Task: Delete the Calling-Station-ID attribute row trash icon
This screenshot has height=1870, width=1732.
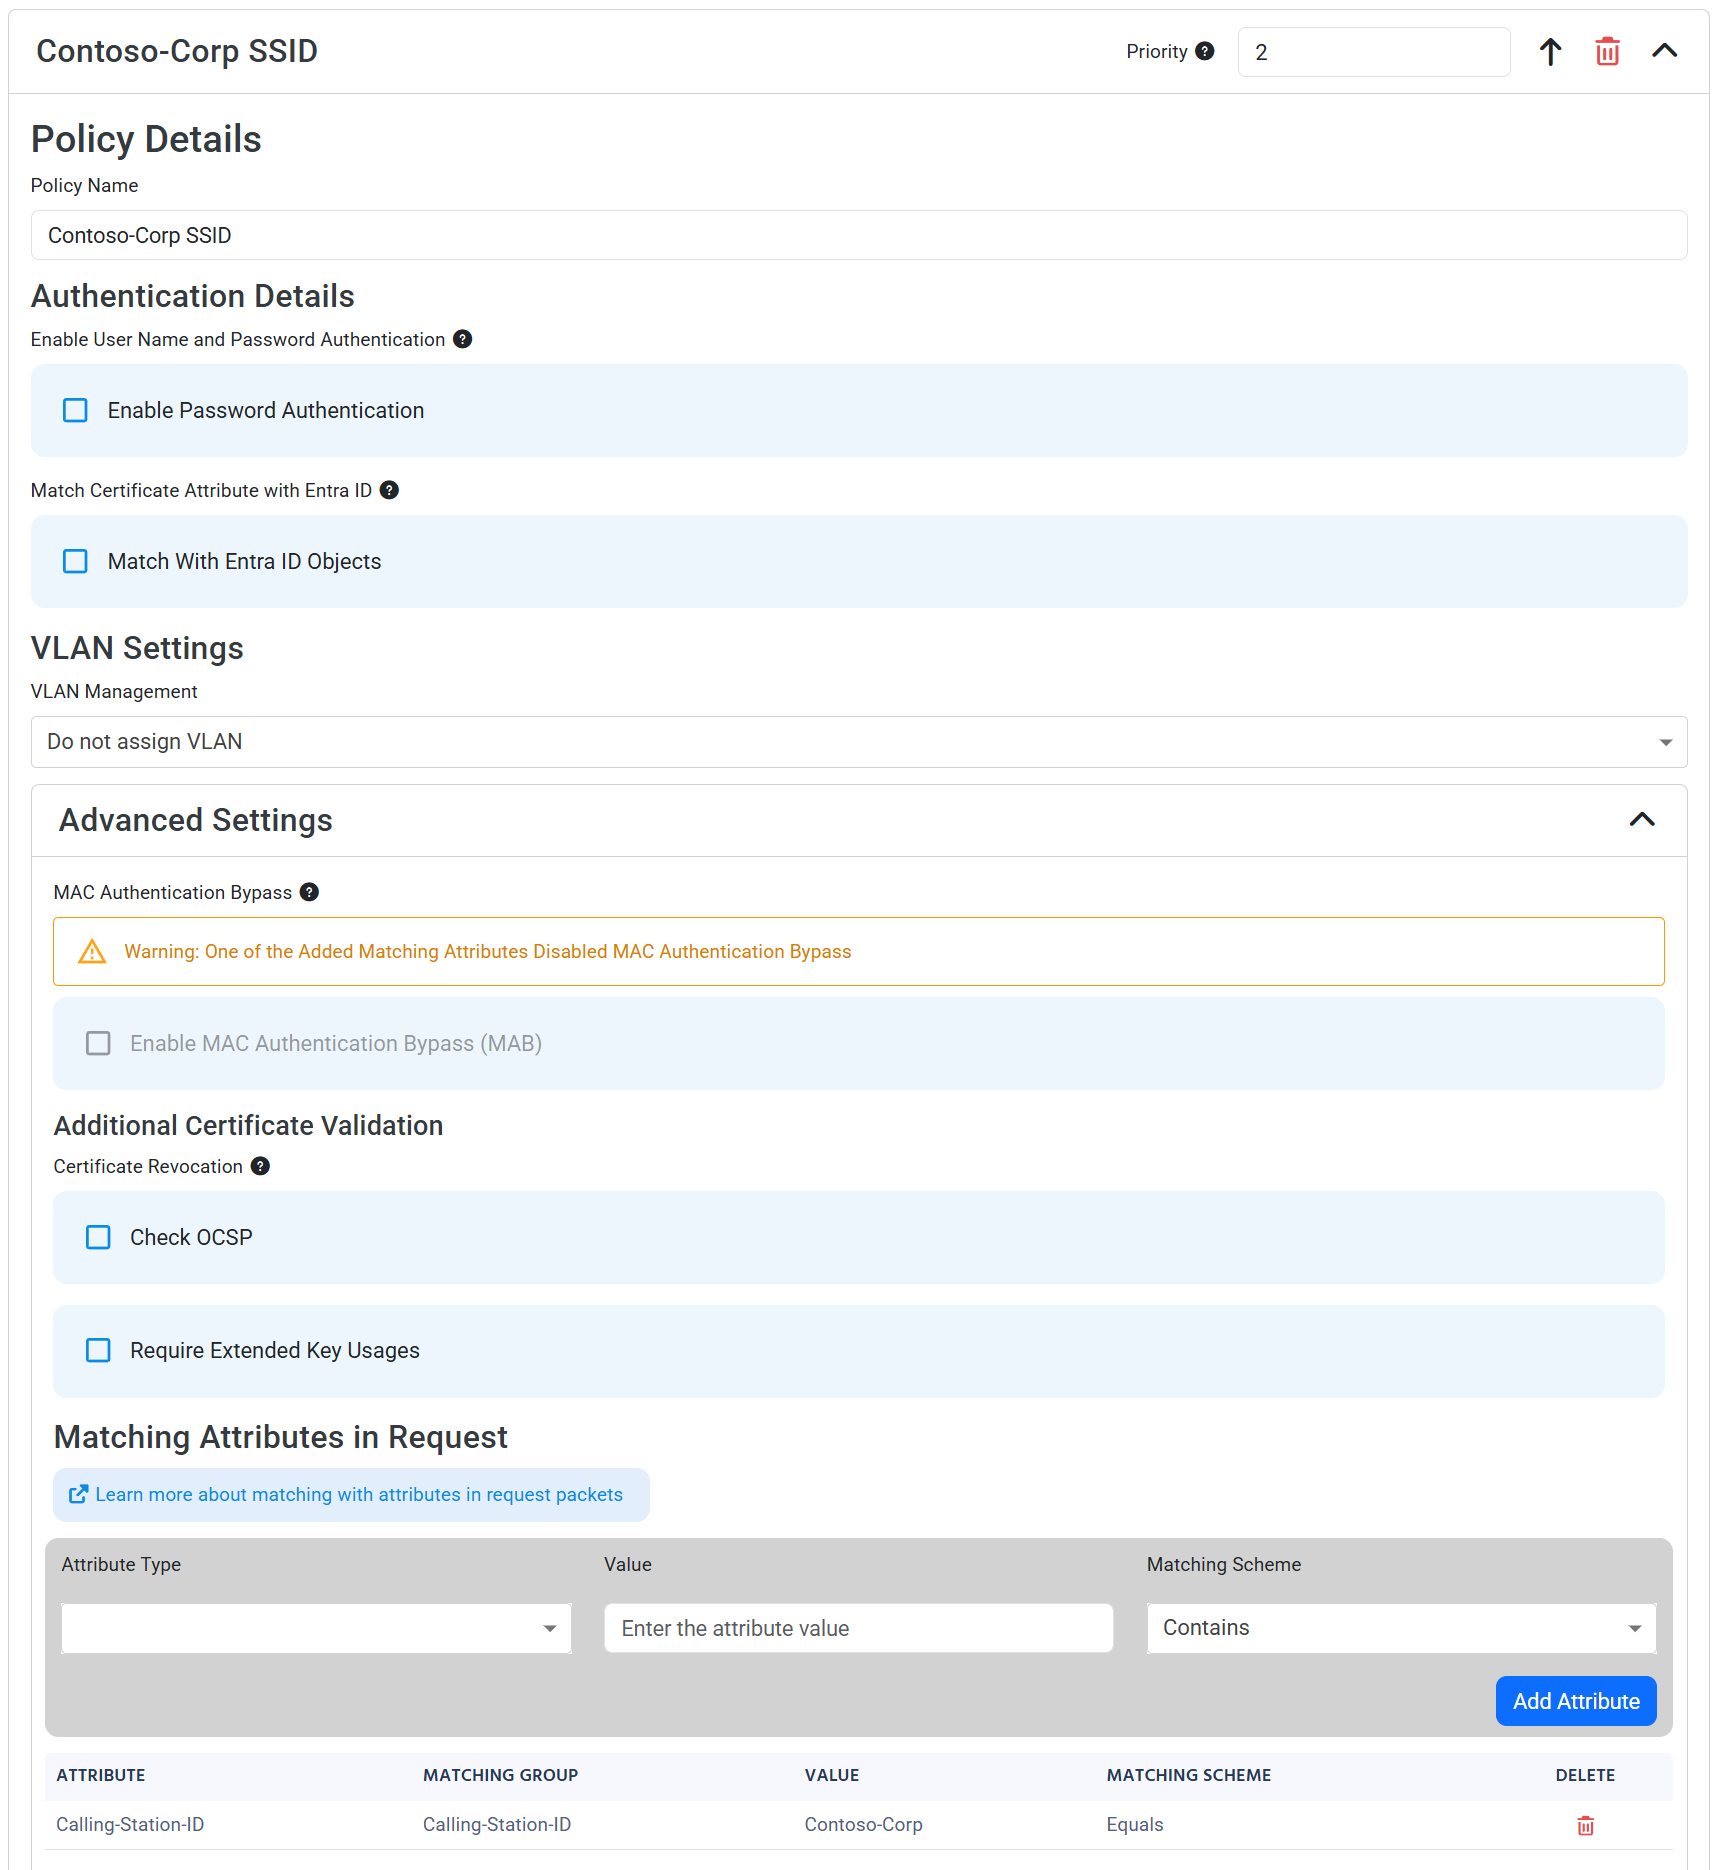Action: tap(1585, 1825)
